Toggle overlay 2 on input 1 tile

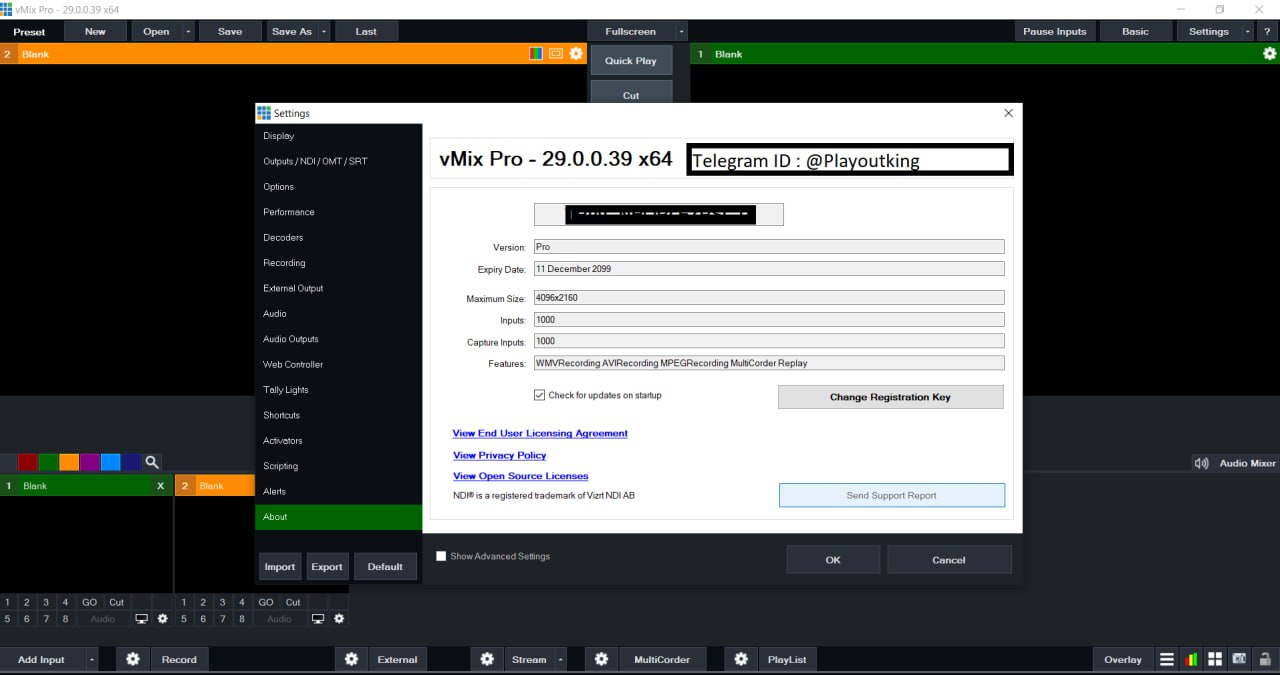(x=26, y=602)
